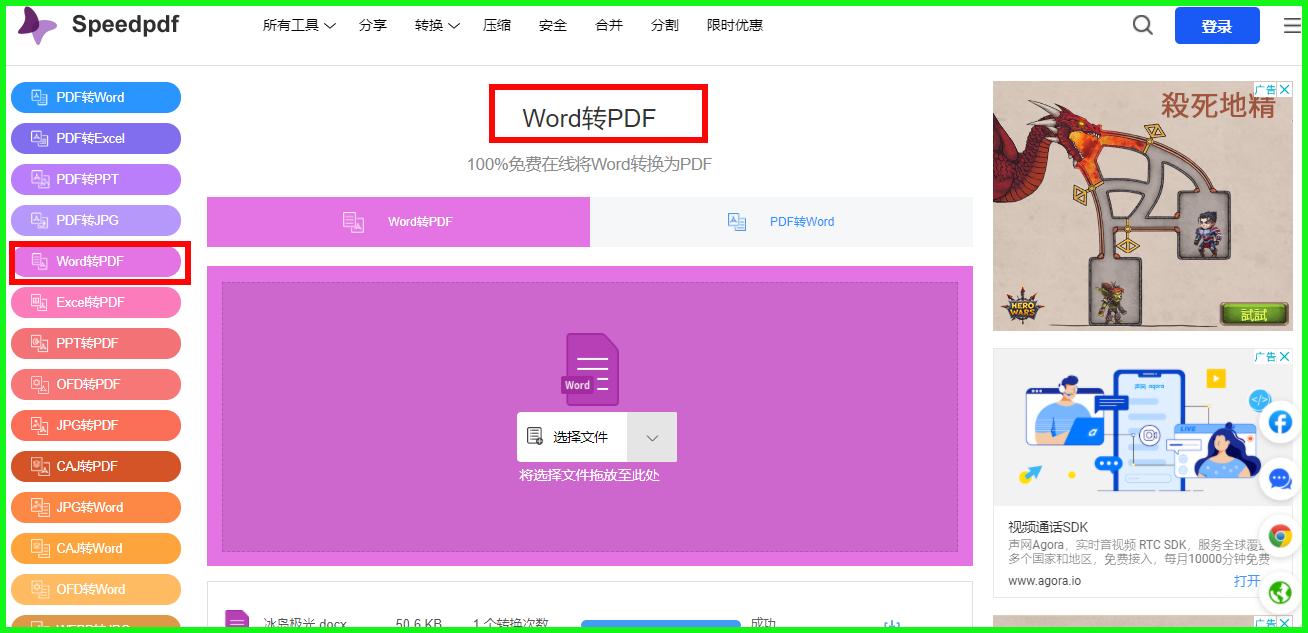Click the floating chat message icon
Image resolution: width=1308 pixels, height=633 pixels.
(x=1280, y=479)
